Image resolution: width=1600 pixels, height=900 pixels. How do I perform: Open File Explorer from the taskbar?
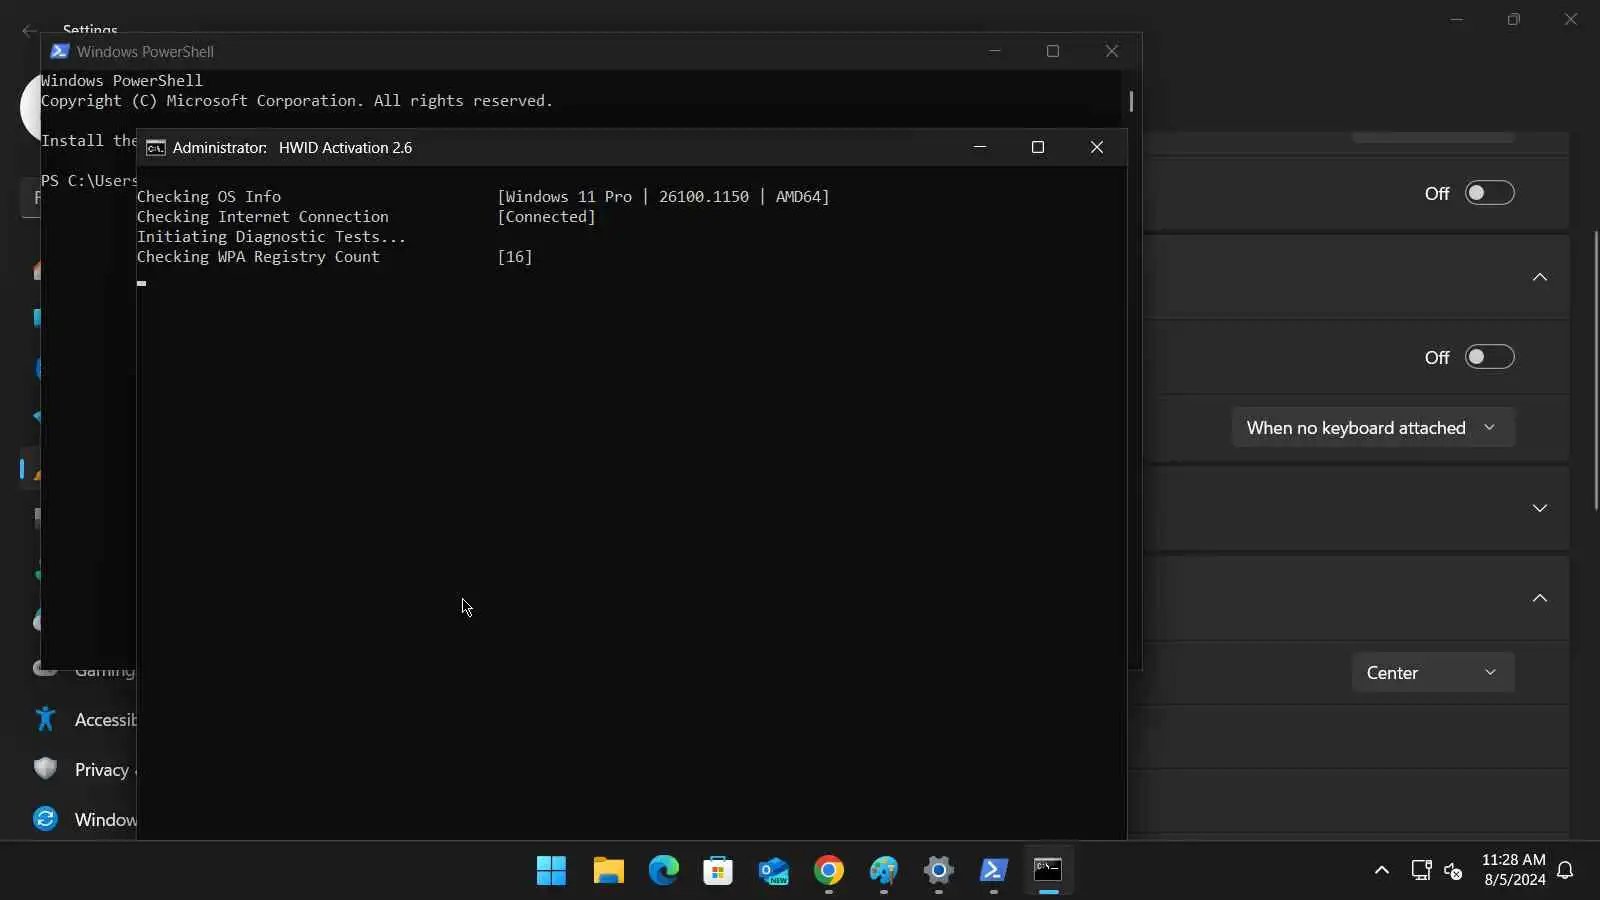[x=608, y=871]
